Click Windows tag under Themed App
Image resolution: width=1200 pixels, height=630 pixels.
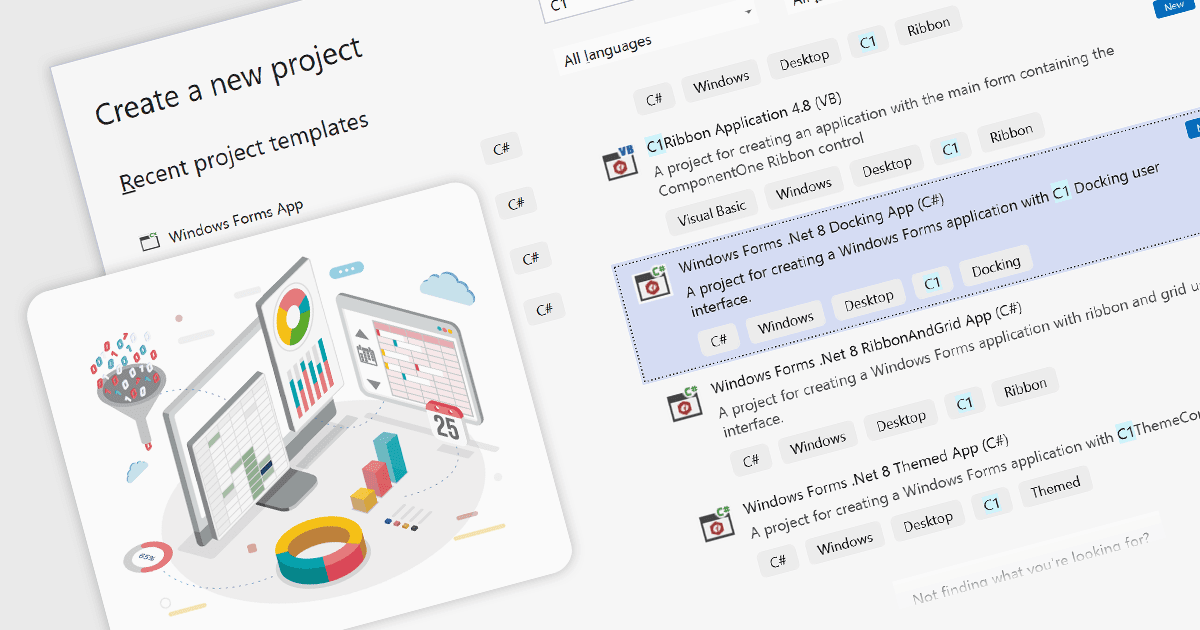coord(845,543)
